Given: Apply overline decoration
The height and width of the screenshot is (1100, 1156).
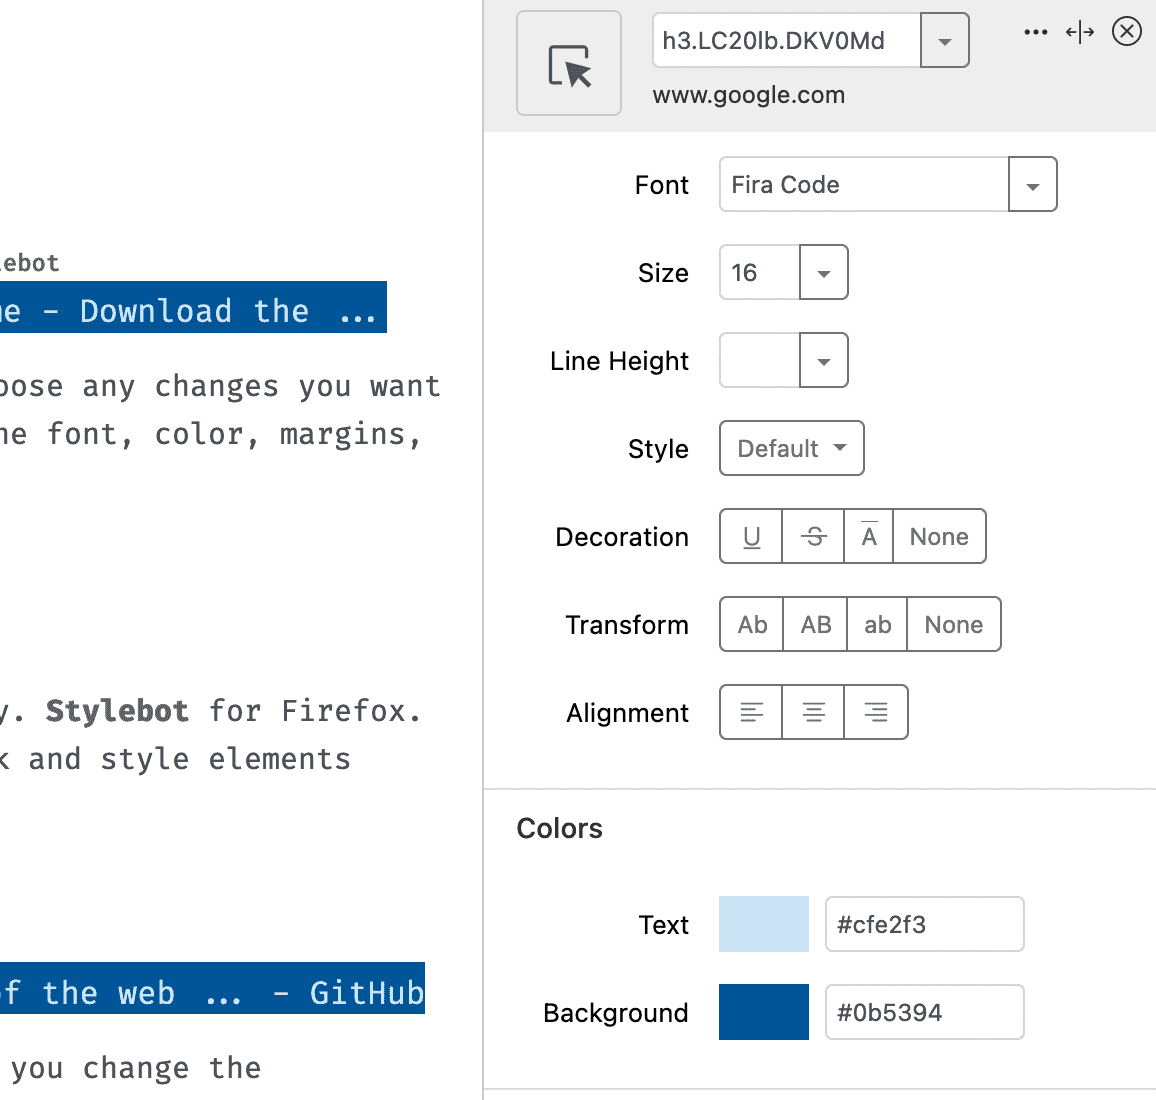Looking at the screenshot, I should click(868, 536).
